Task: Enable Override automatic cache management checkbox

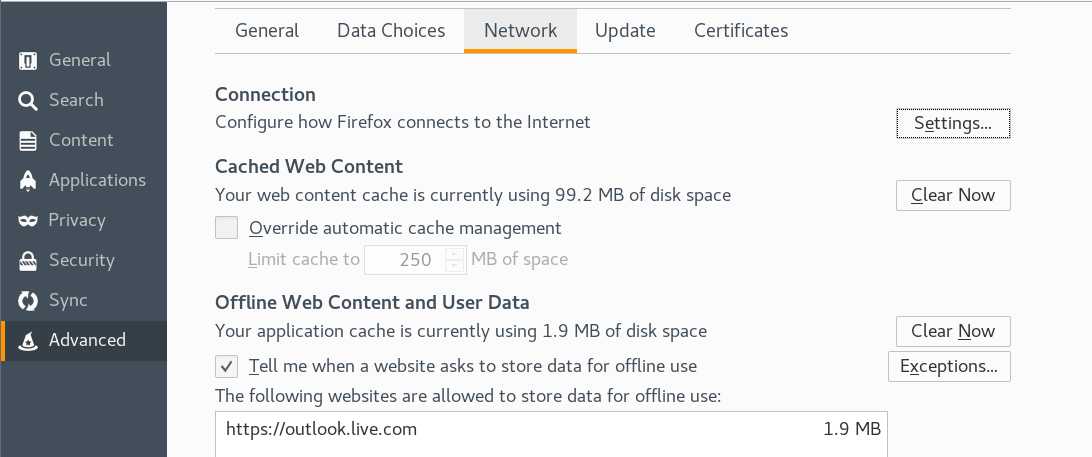Action: [227, 228]
